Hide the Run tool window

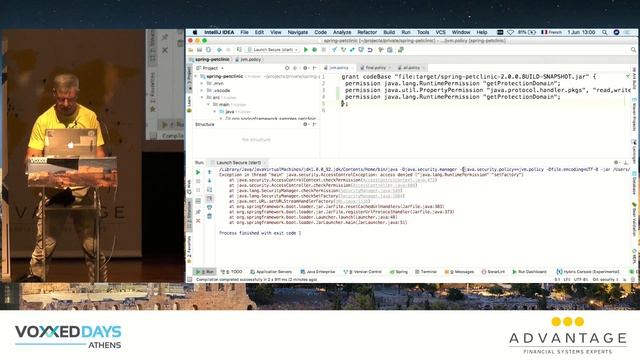pos(626,162)
